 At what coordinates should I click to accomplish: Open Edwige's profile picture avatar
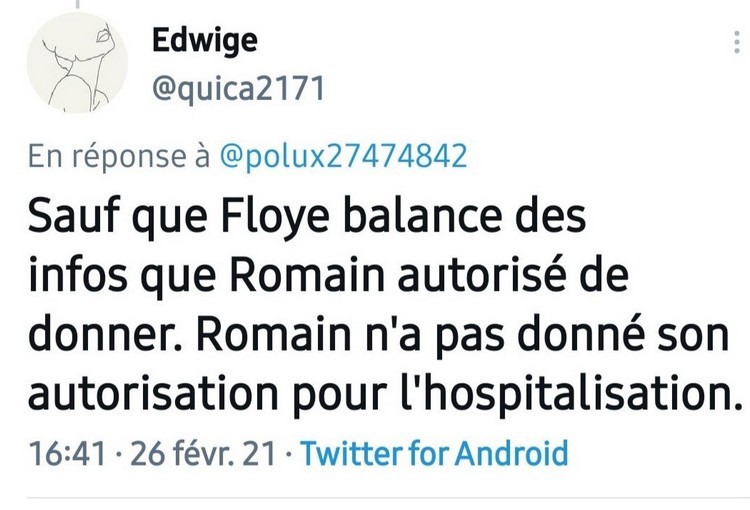(77, 63)
